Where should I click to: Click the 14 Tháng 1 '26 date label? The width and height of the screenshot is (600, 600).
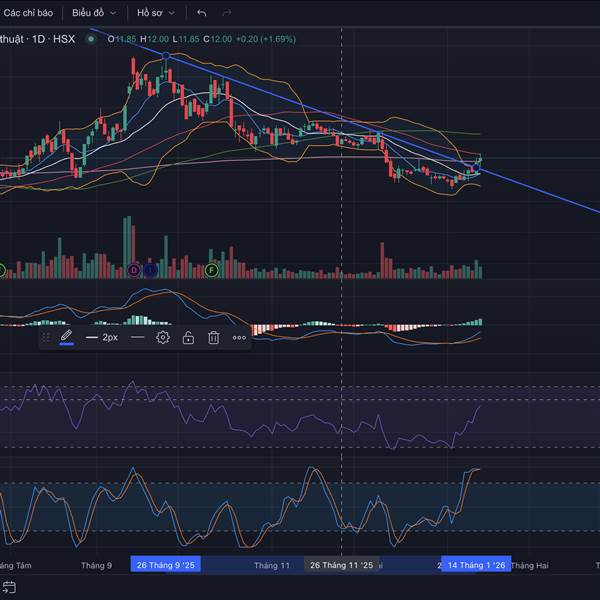click(x=476, y=565)
